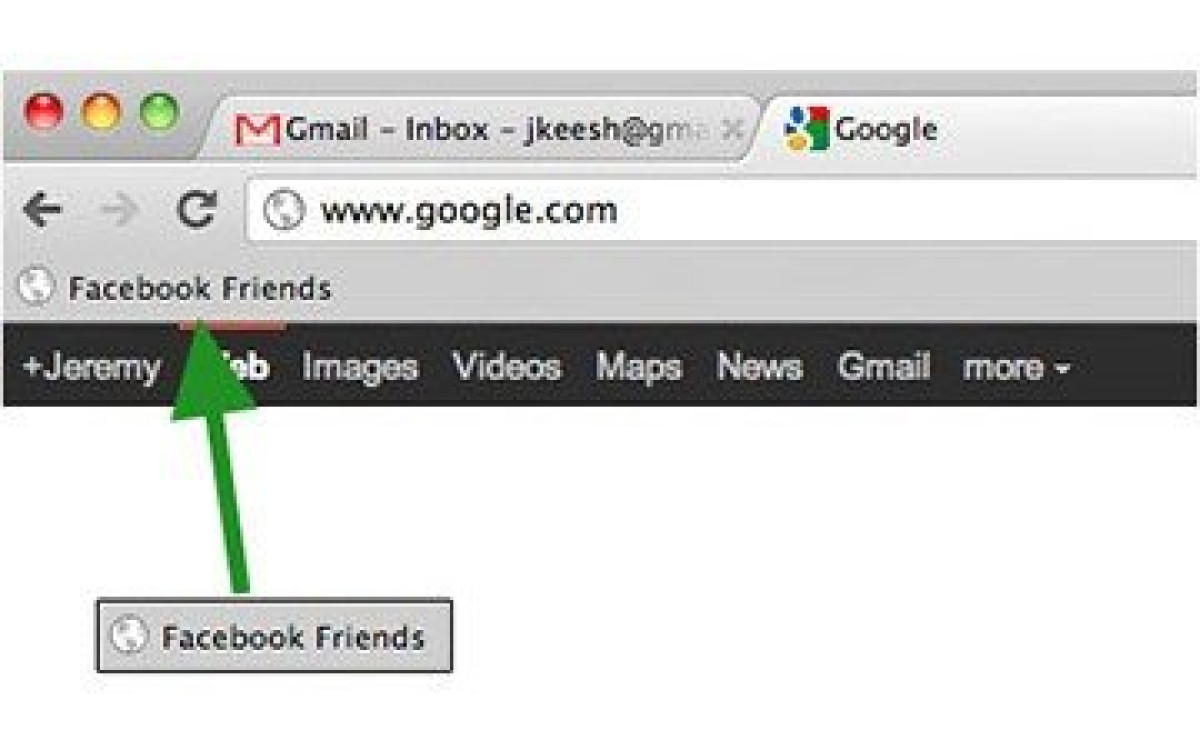Open News from the Google bar
The image size is (1200, 750).
[760, 367]
